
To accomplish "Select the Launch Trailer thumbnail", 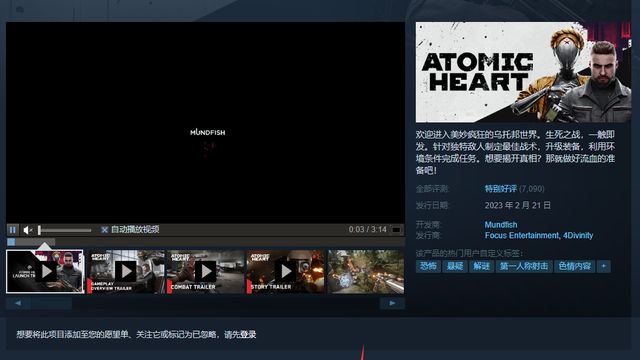I will [45, 271].
